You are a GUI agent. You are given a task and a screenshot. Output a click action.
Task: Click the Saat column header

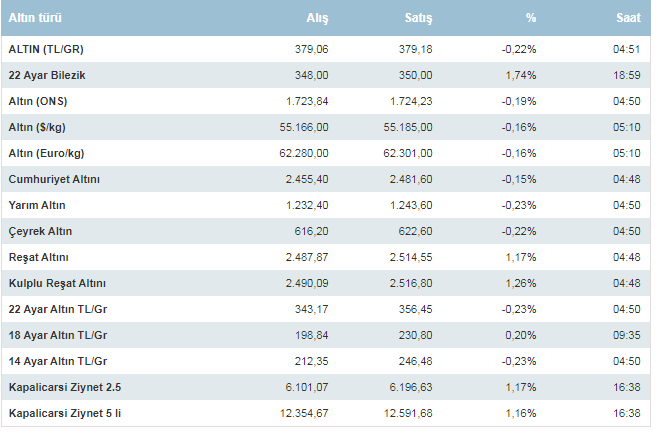click(x=629, y=18)
